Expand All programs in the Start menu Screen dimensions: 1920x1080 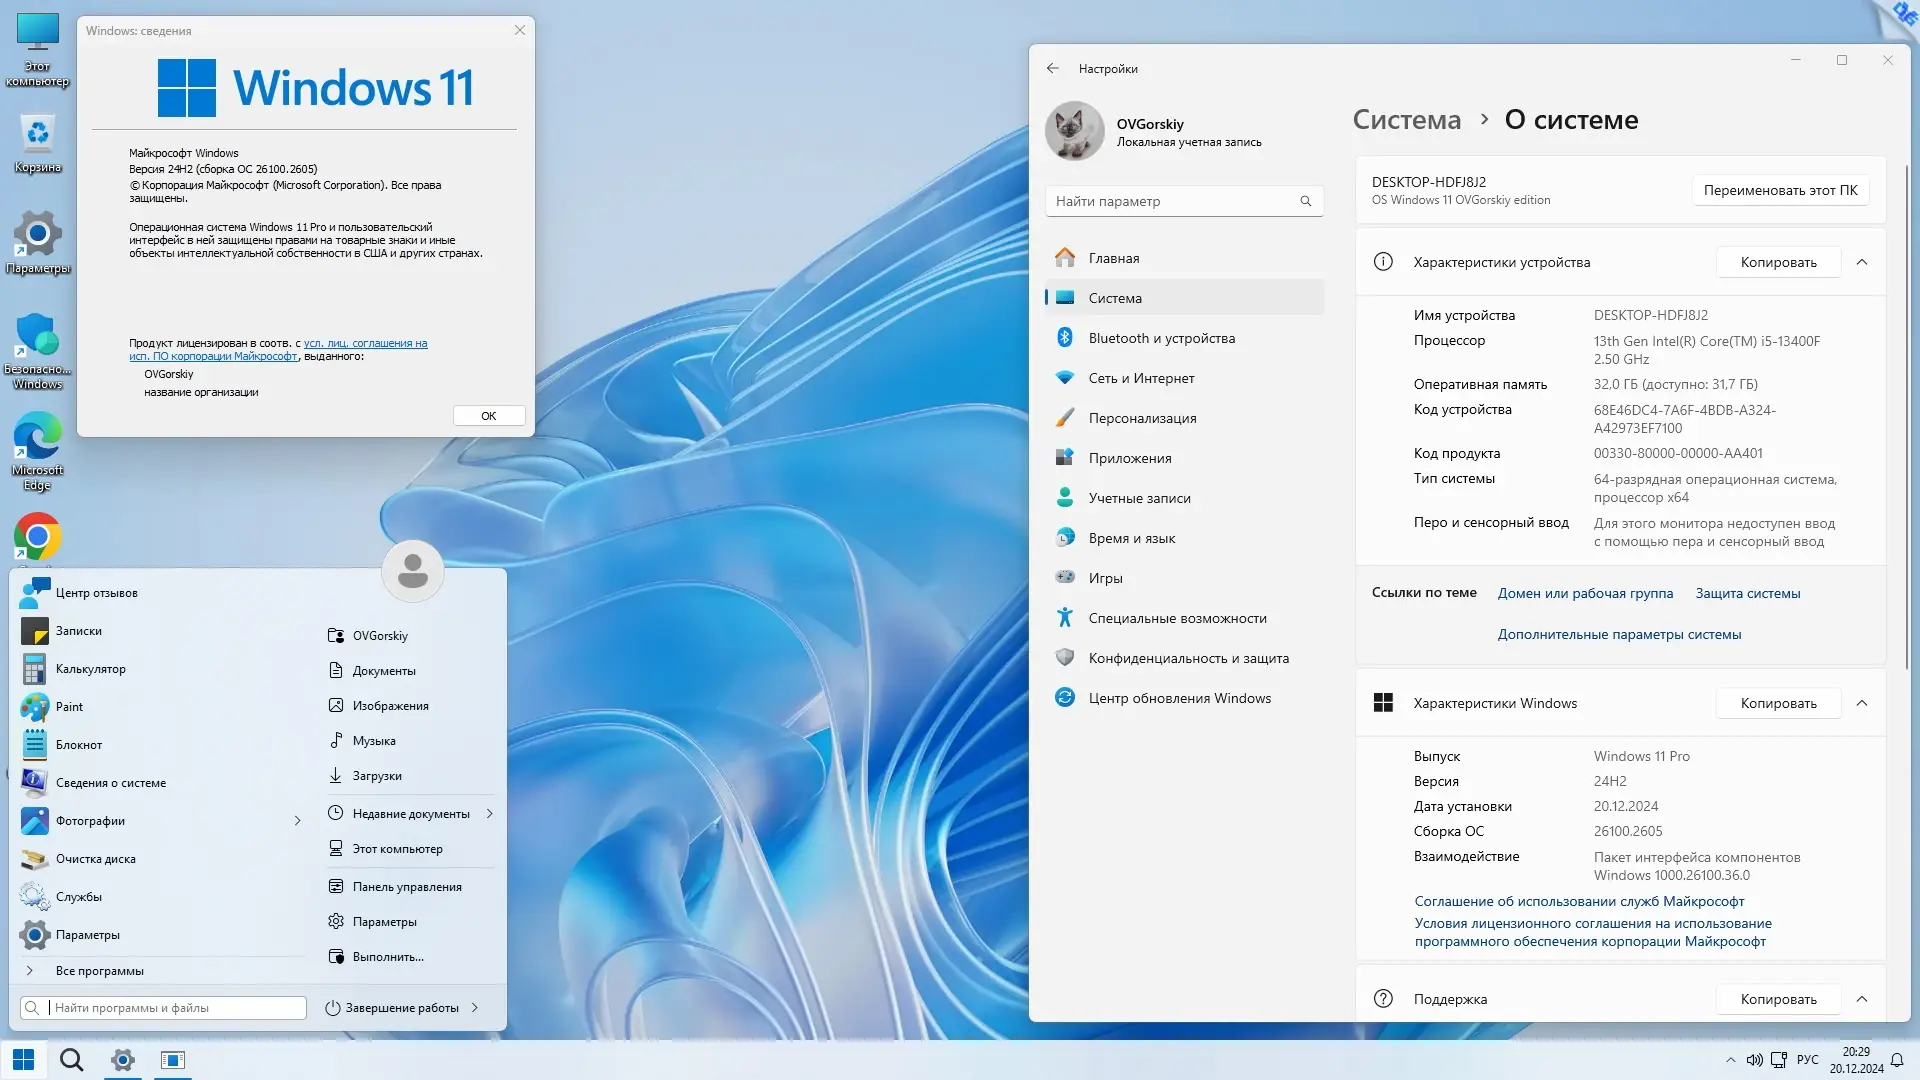click(99, 971)
